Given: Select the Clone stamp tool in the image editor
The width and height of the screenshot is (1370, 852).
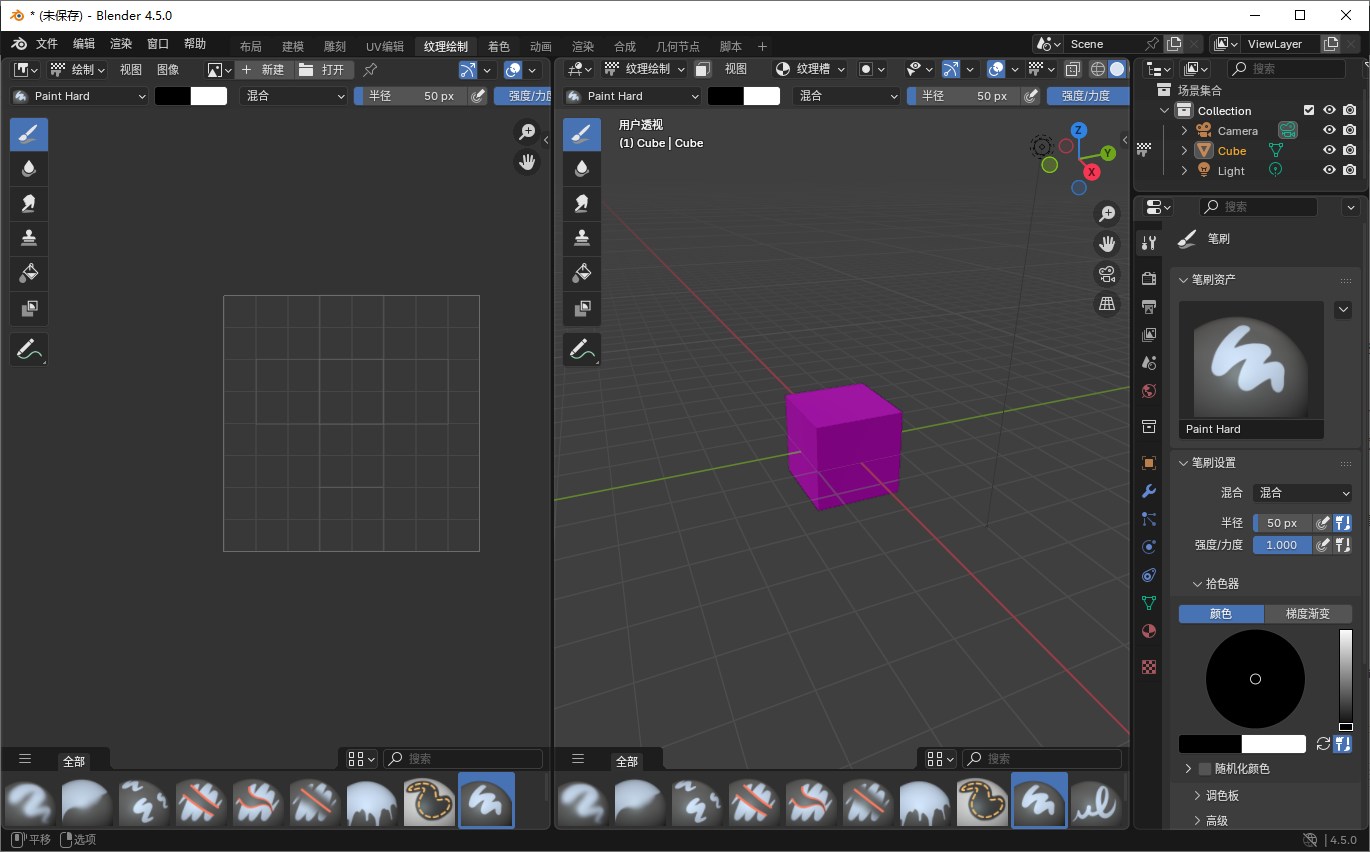Looking at the screenshot, I should (29, 238).
